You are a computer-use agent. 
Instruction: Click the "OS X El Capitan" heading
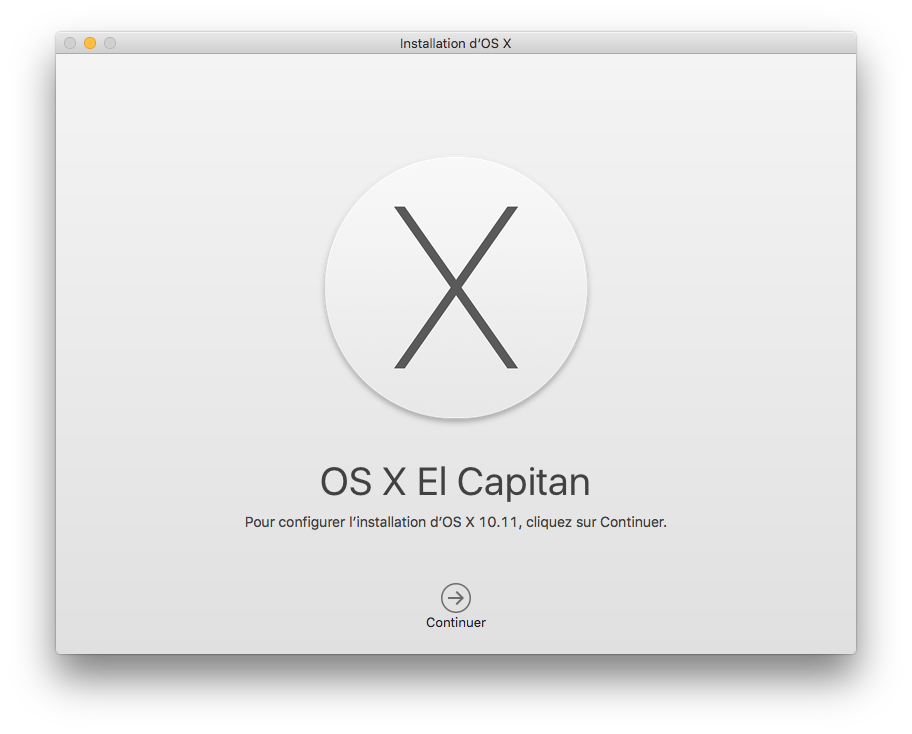pos(455,482)
